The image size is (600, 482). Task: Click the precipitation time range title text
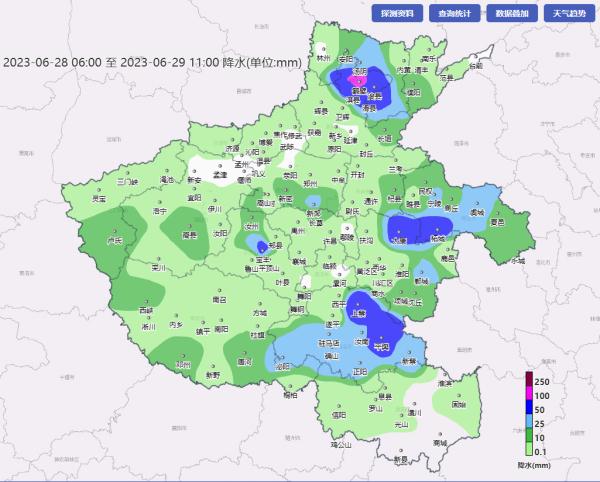(152, 62)
